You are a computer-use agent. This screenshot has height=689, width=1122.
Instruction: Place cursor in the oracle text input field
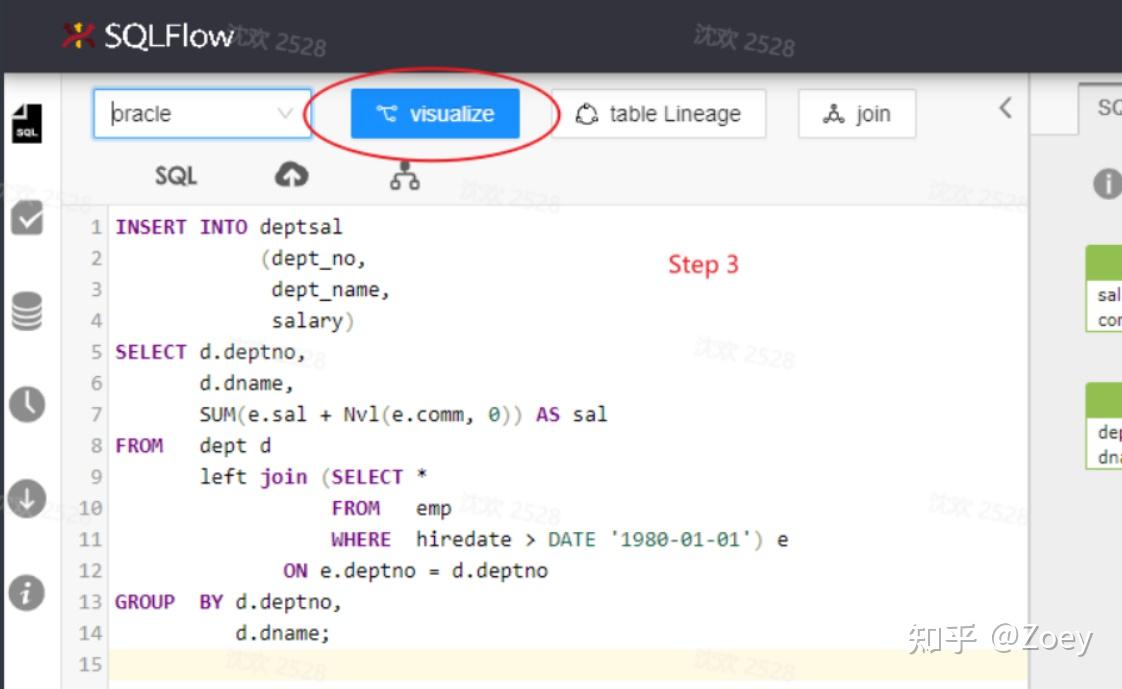tap(170, 114)
